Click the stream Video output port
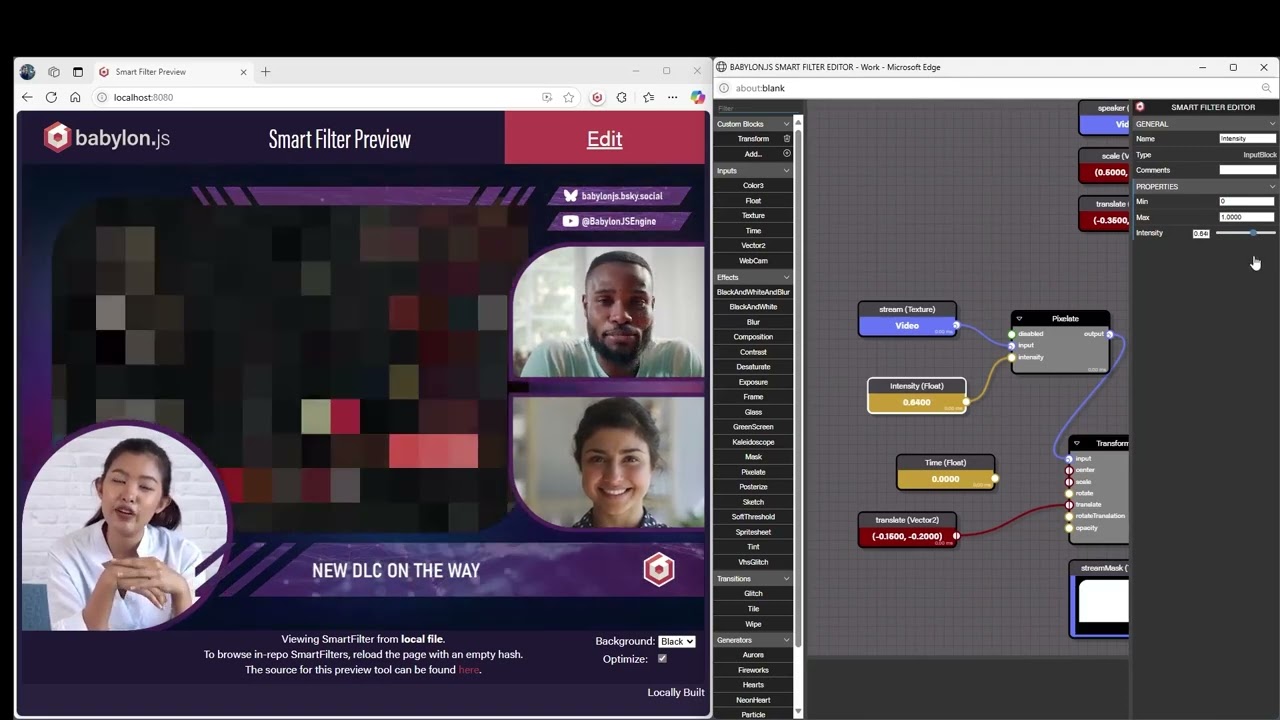 pos(956,325)
